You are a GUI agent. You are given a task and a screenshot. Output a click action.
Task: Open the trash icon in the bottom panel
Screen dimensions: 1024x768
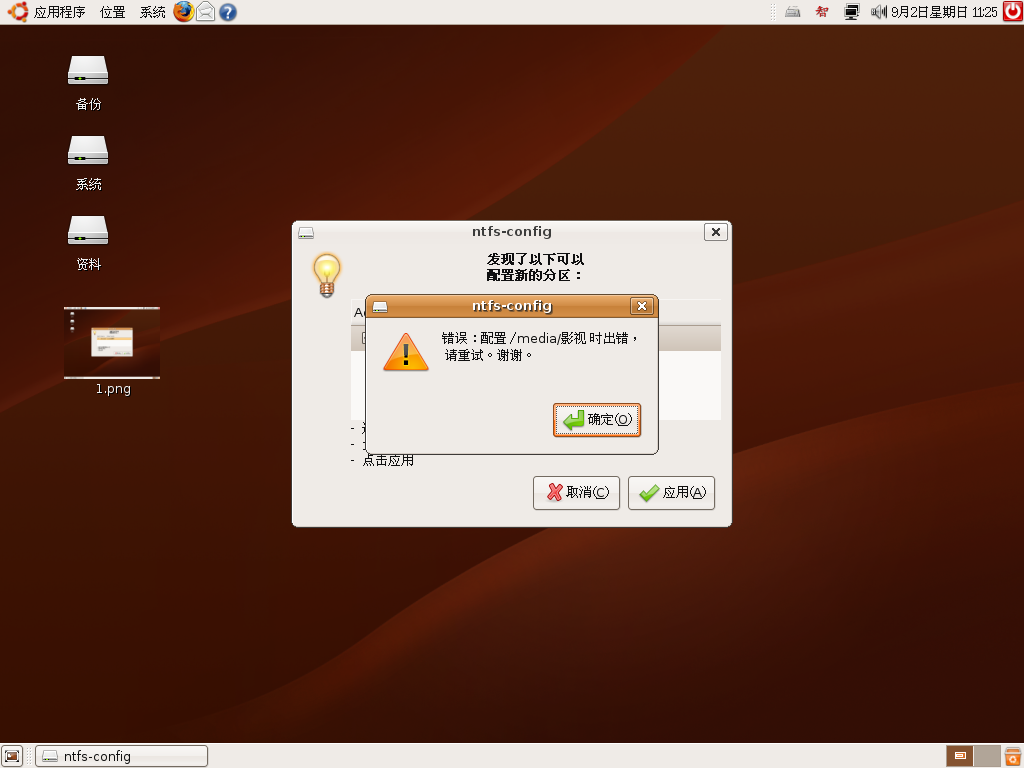1014,756
